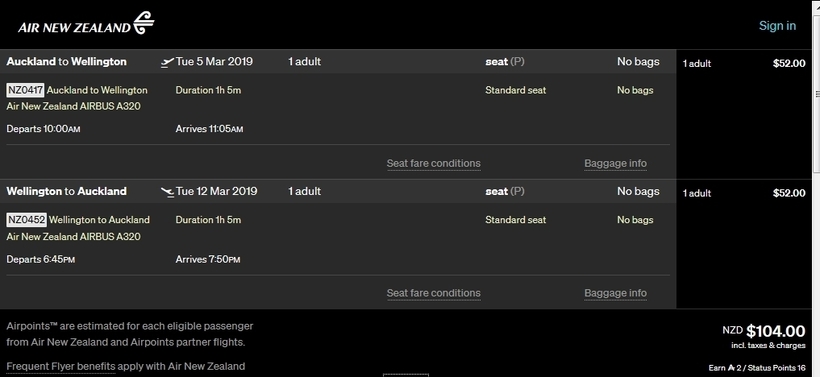Click the Auckland to Wellington header row
The width and height of the screenshot is (820, 377).
pos(338,62)
